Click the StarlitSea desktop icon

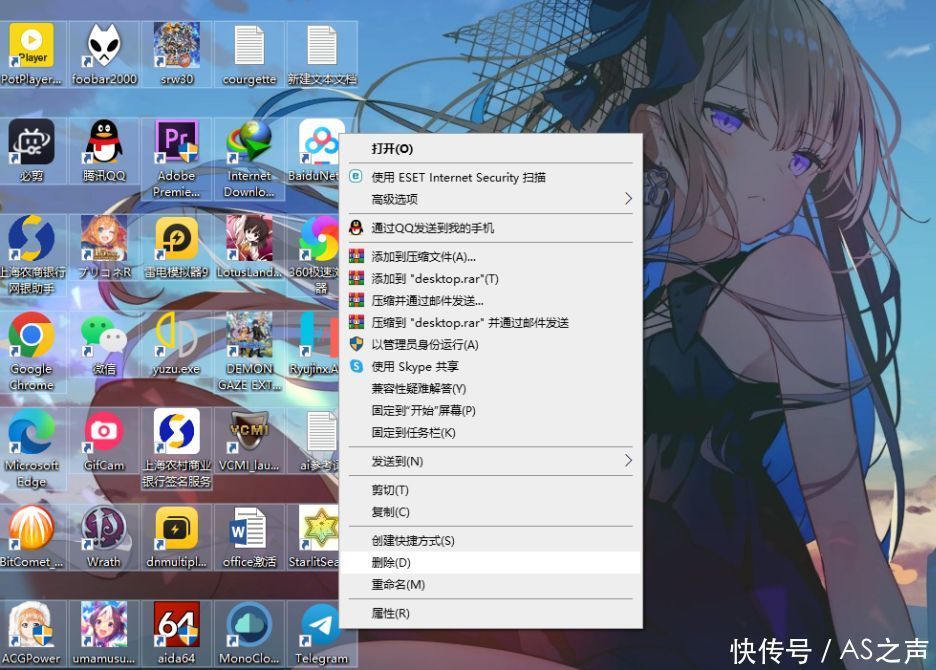(313, 537)
